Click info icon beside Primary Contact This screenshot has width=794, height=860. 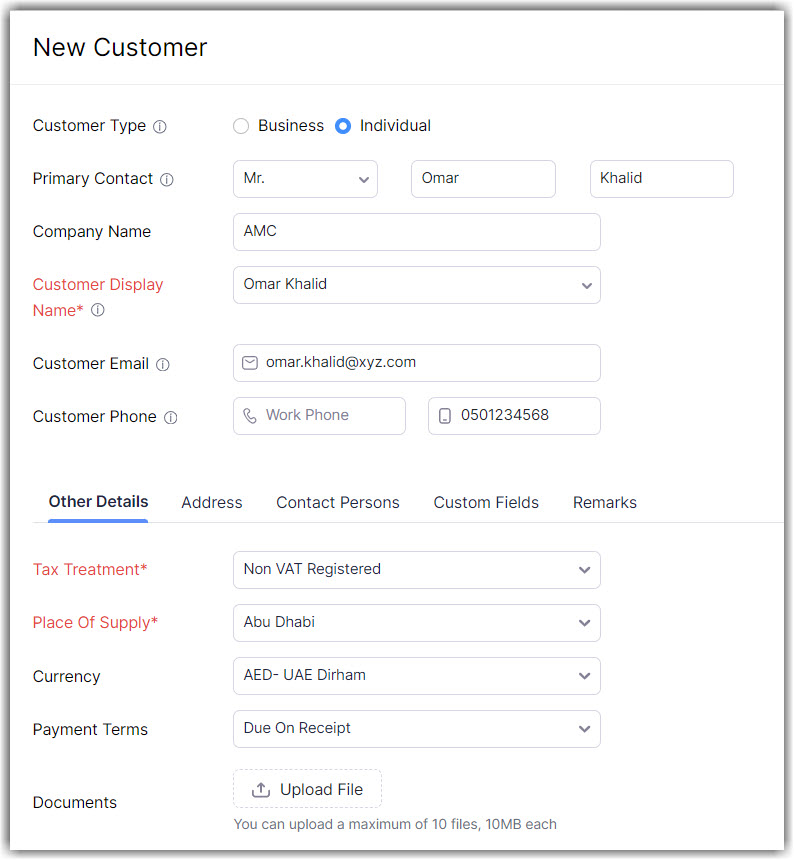(167, 180)
